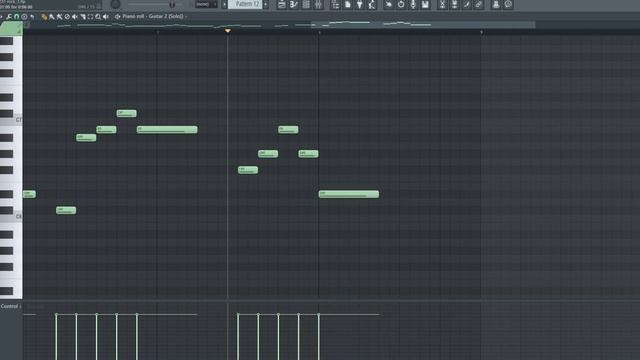Select the F#6 note after the playhead
Image resolution: width=640 pixels, height=360 pixels.
pos(248,170)
